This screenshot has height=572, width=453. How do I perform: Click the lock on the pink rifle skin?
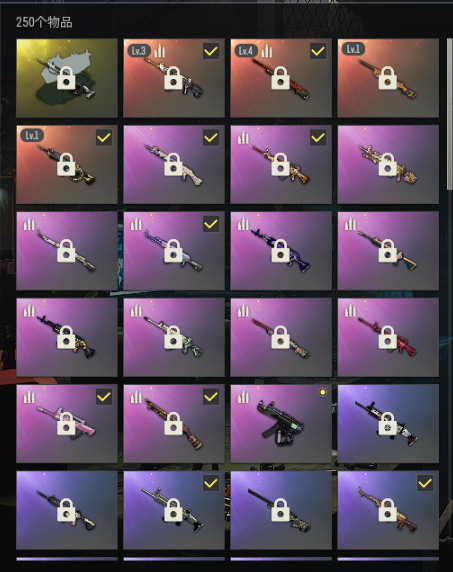coord(66,424)
